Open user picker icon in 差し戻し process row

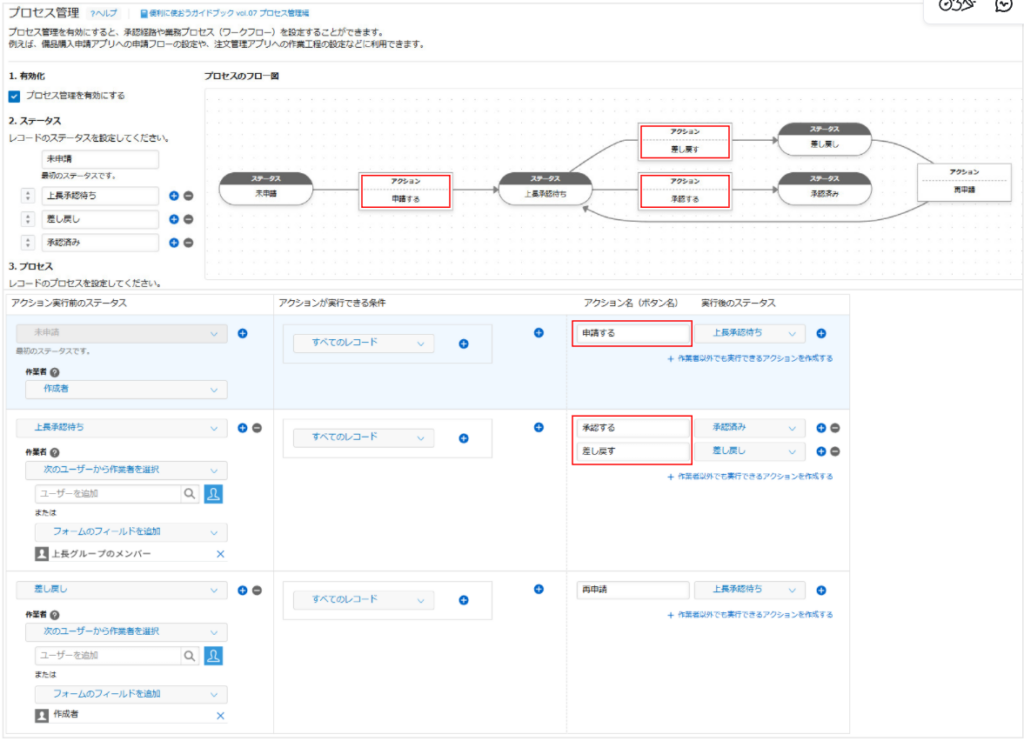coord(213,655)
